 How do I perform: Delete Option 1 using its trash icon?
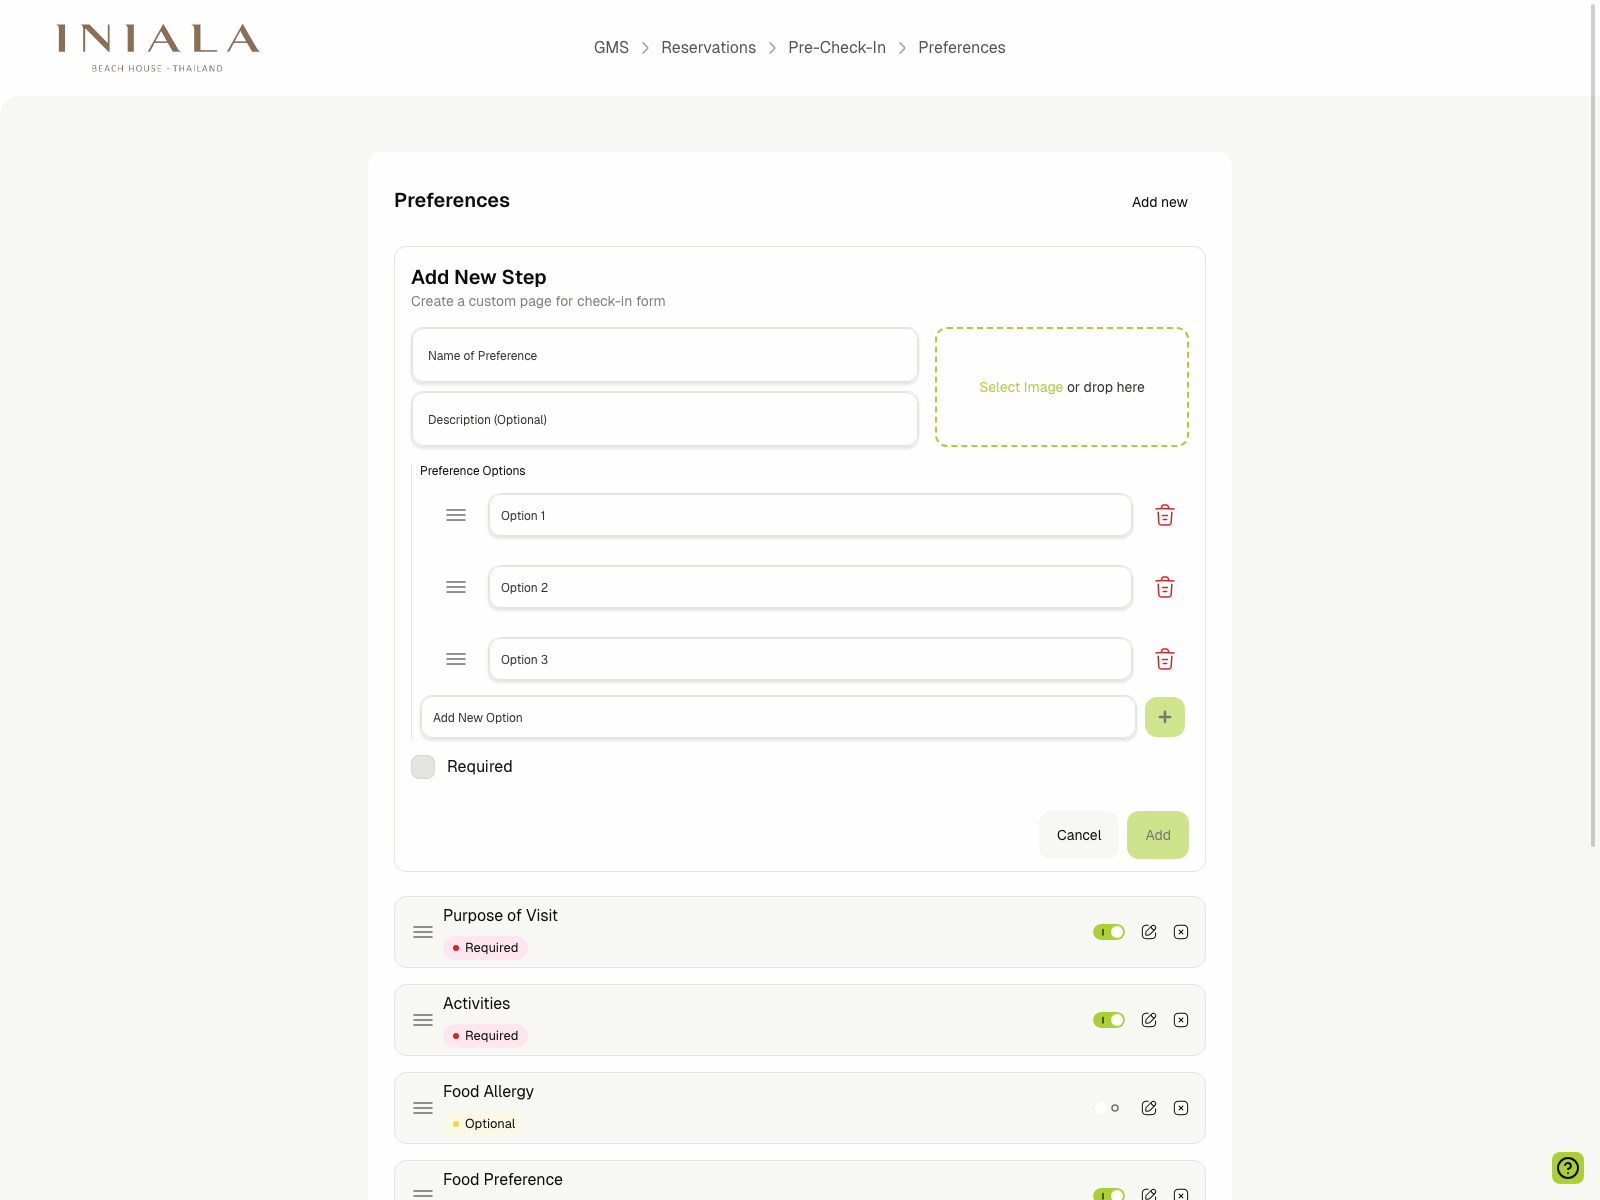[x=1164, y=515]
